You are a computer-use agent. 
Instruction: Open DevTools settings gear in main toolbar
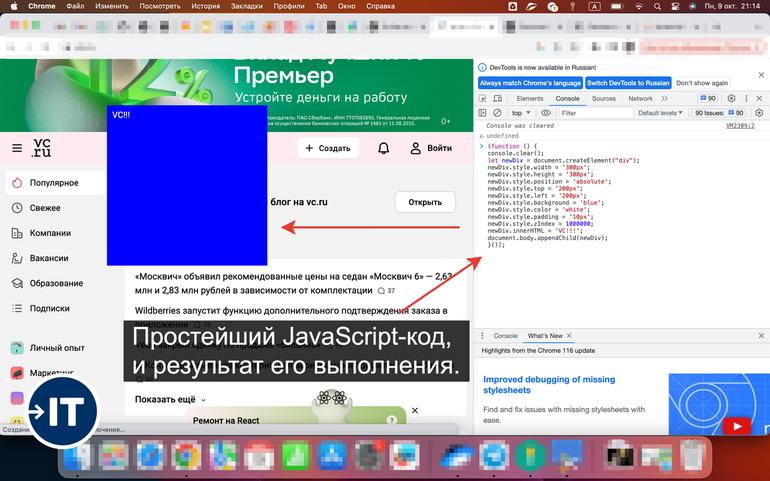coord(731,98)
